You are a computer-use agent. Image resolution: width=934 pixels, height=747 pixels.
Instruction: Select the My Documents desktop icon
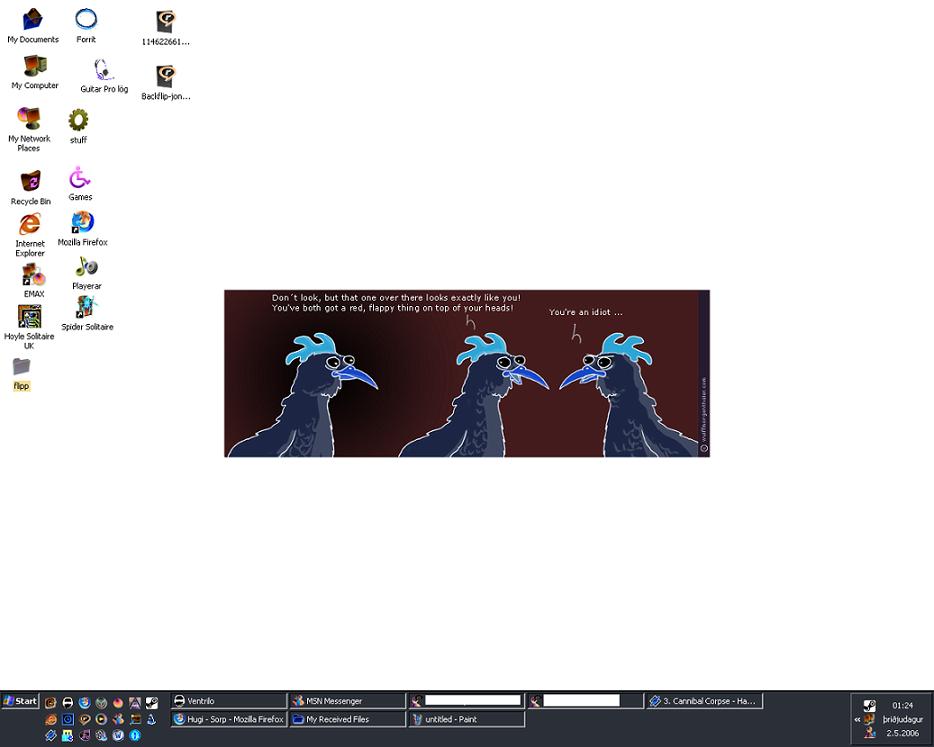pyautogui.click(x=33, y=26)
